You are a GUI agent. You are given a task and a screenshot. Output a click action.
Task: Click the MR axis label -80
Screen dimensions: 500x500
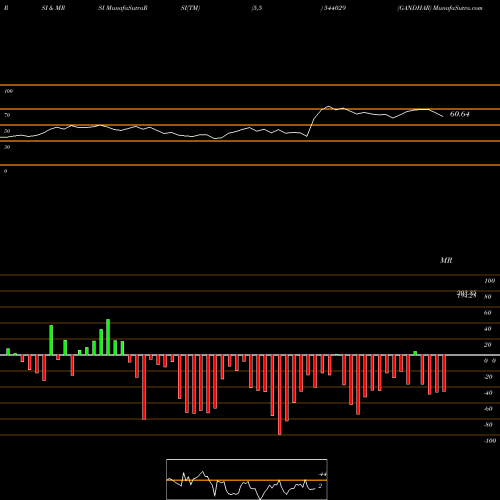tap(488, 425)
